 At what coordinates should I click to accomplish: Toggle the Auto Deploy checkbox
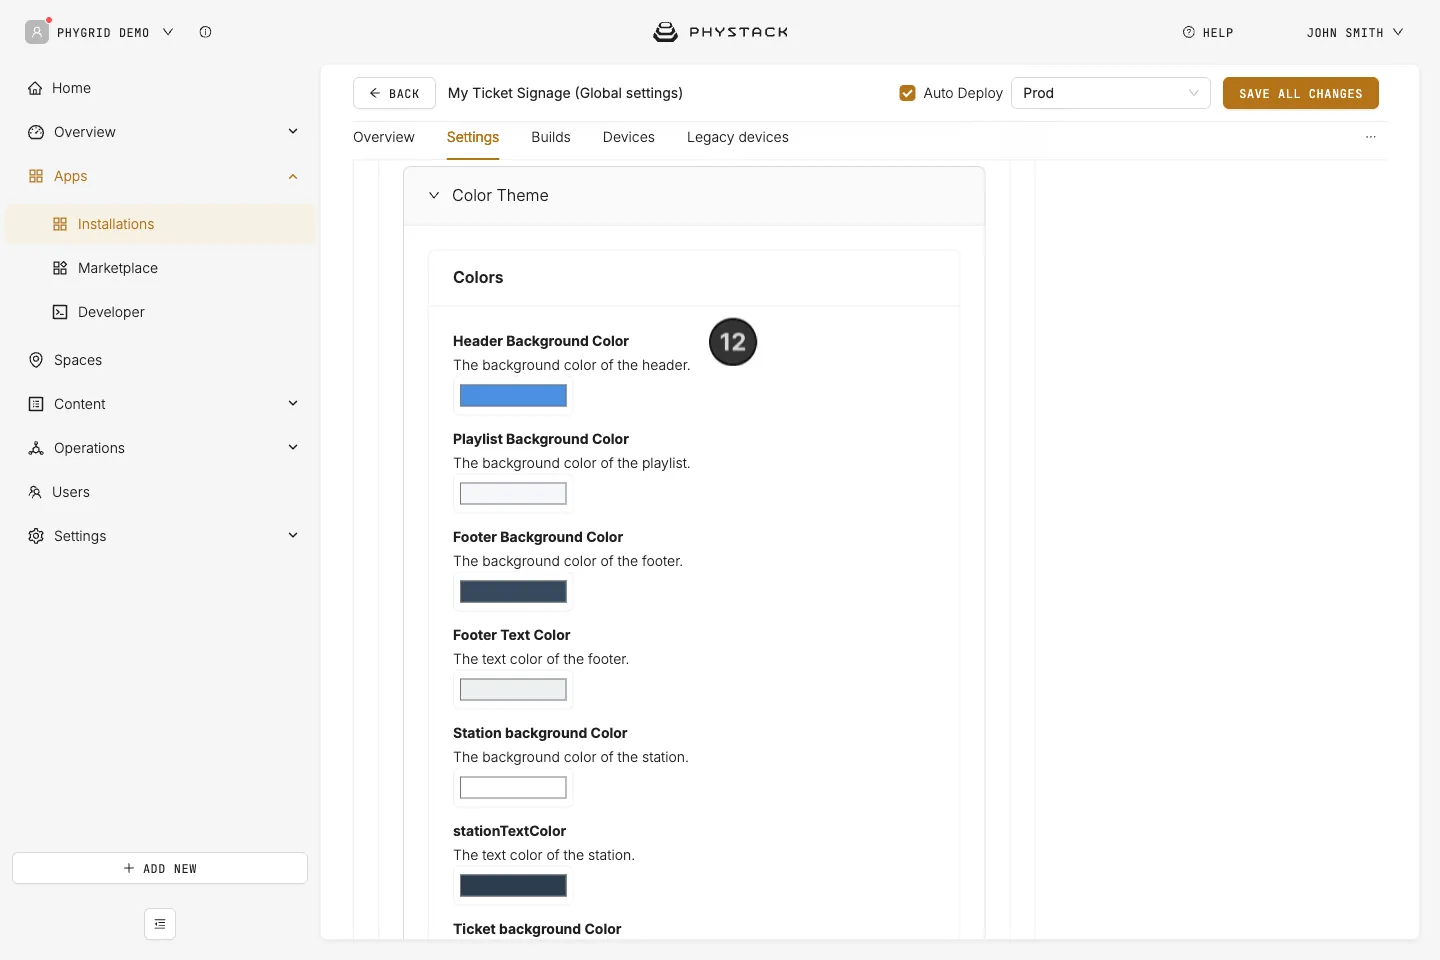(908, 93)
